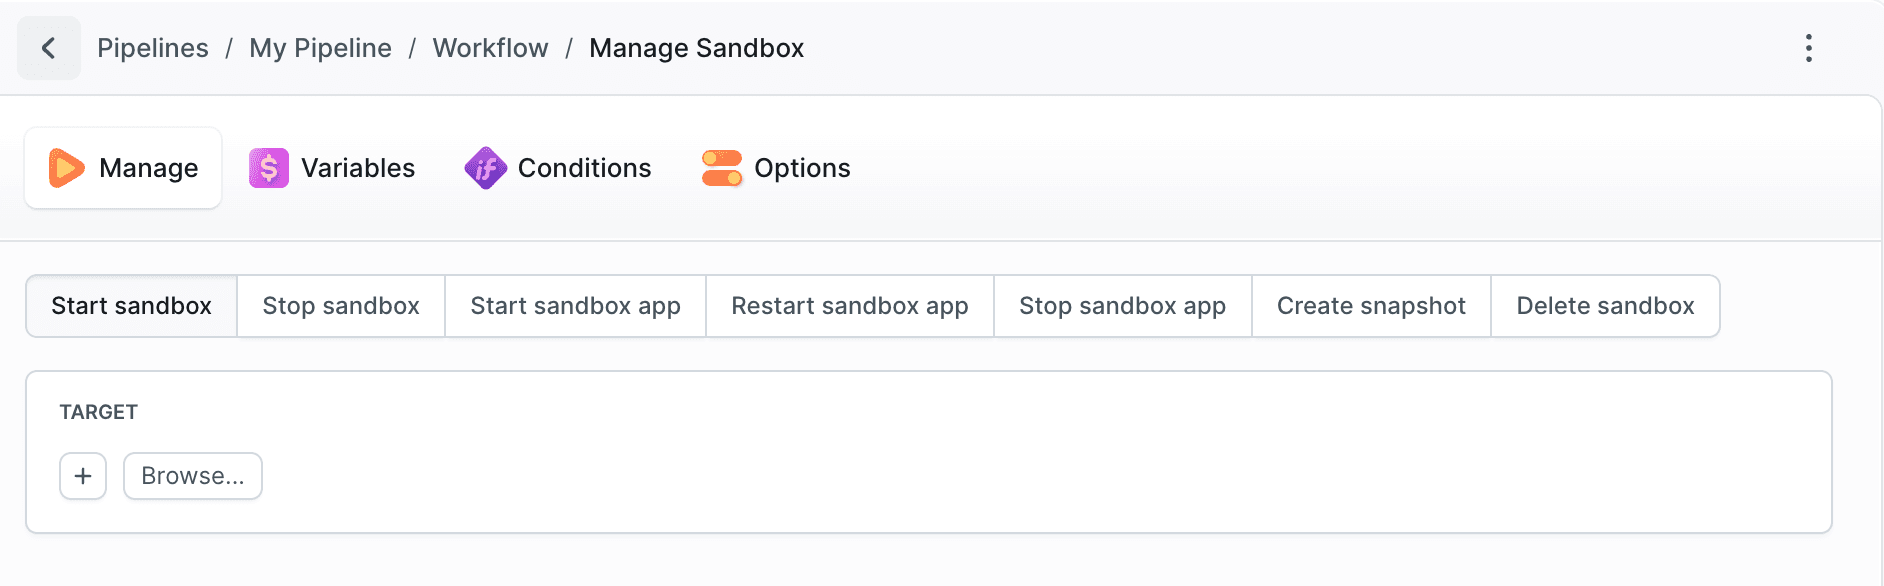Pick the Restart sandbox app option

(x=850, y=306)
